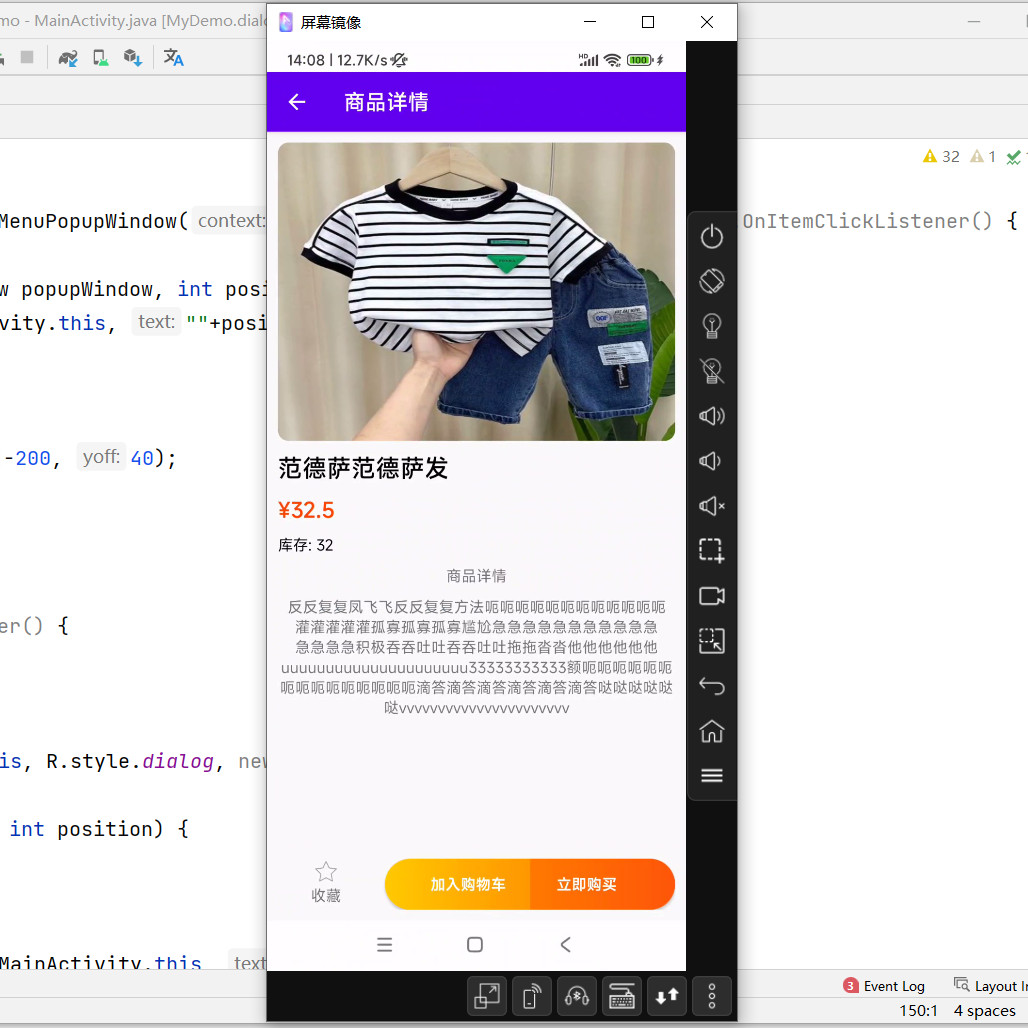
Task: Start screen recording with camera icon
Action: click(711, 596)
